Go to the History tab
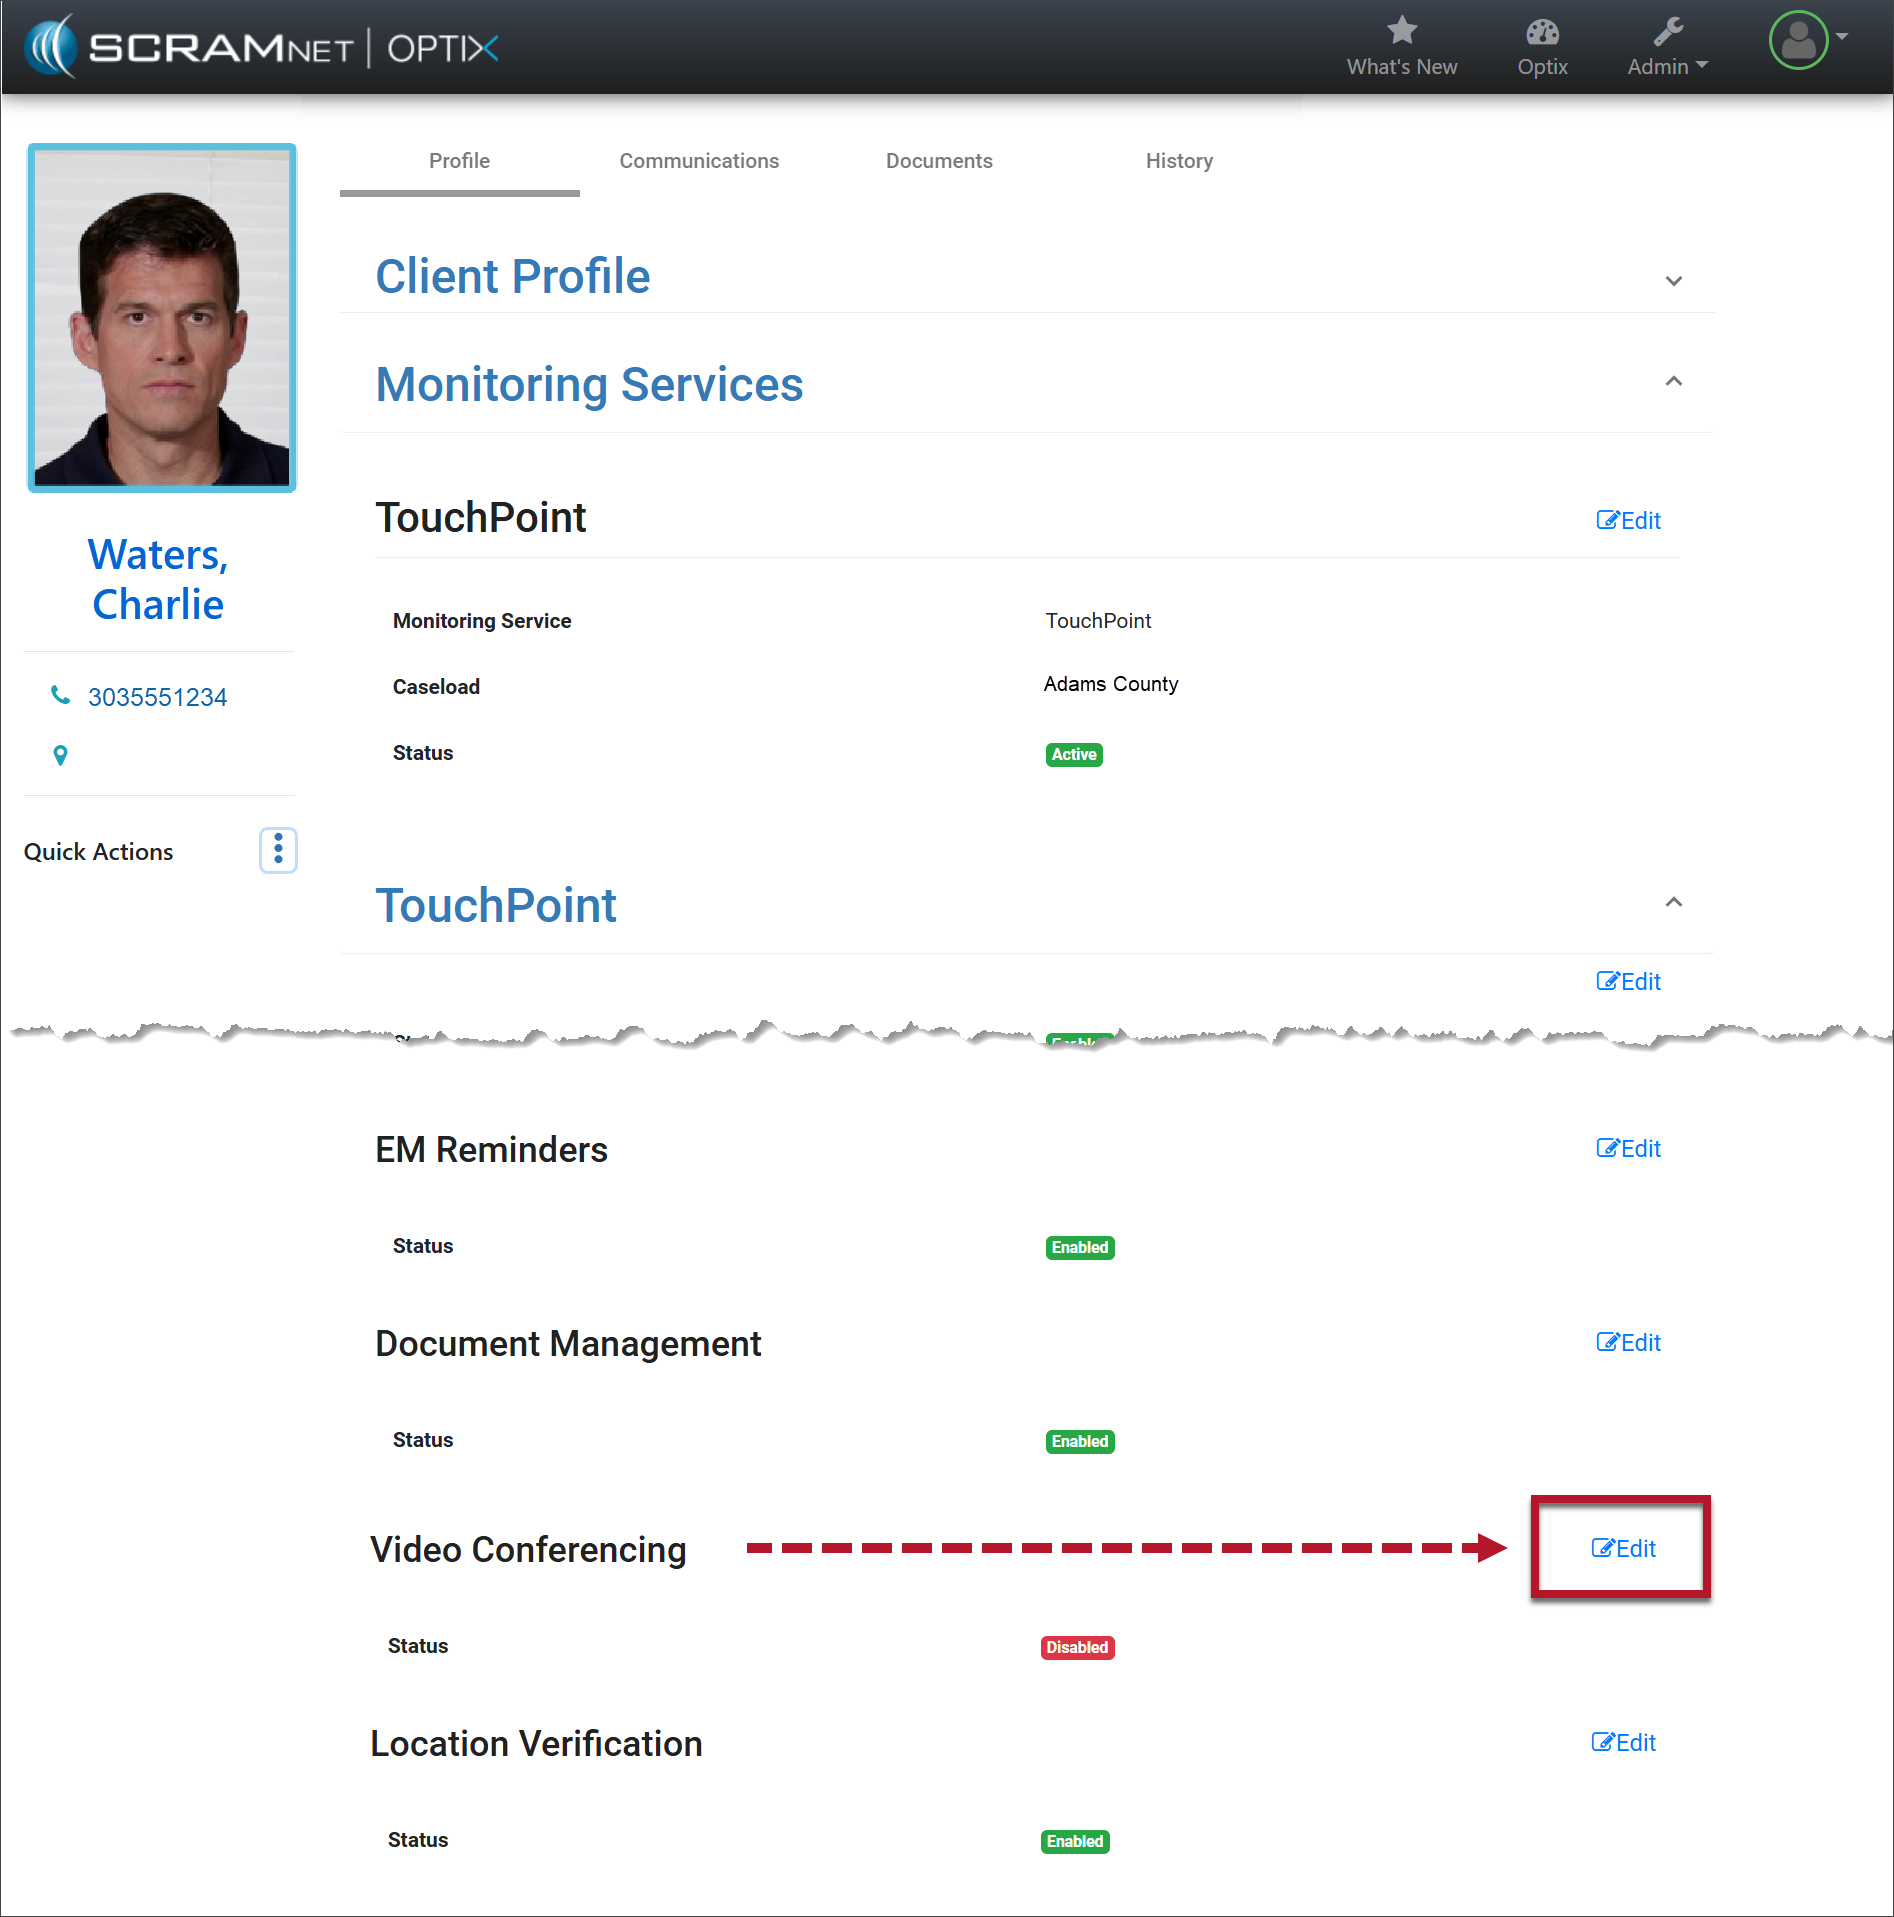 pos(1178,161)
